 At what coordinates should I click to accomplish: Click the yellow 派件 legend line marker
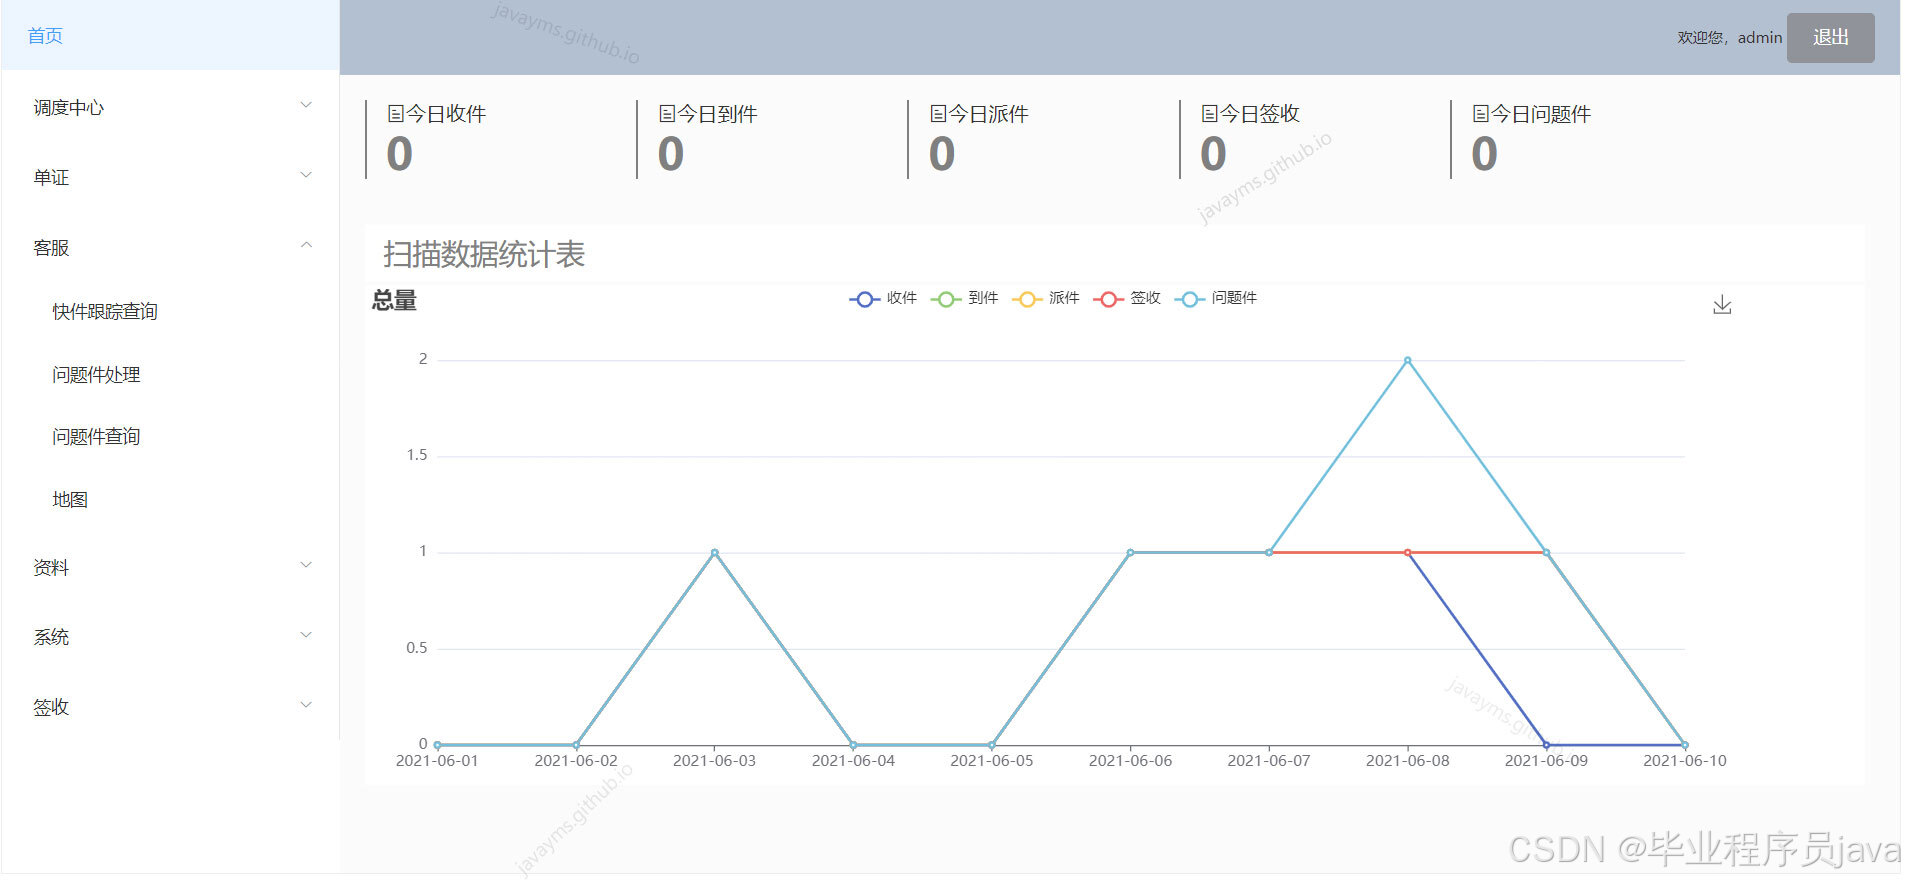[1027, 299]
